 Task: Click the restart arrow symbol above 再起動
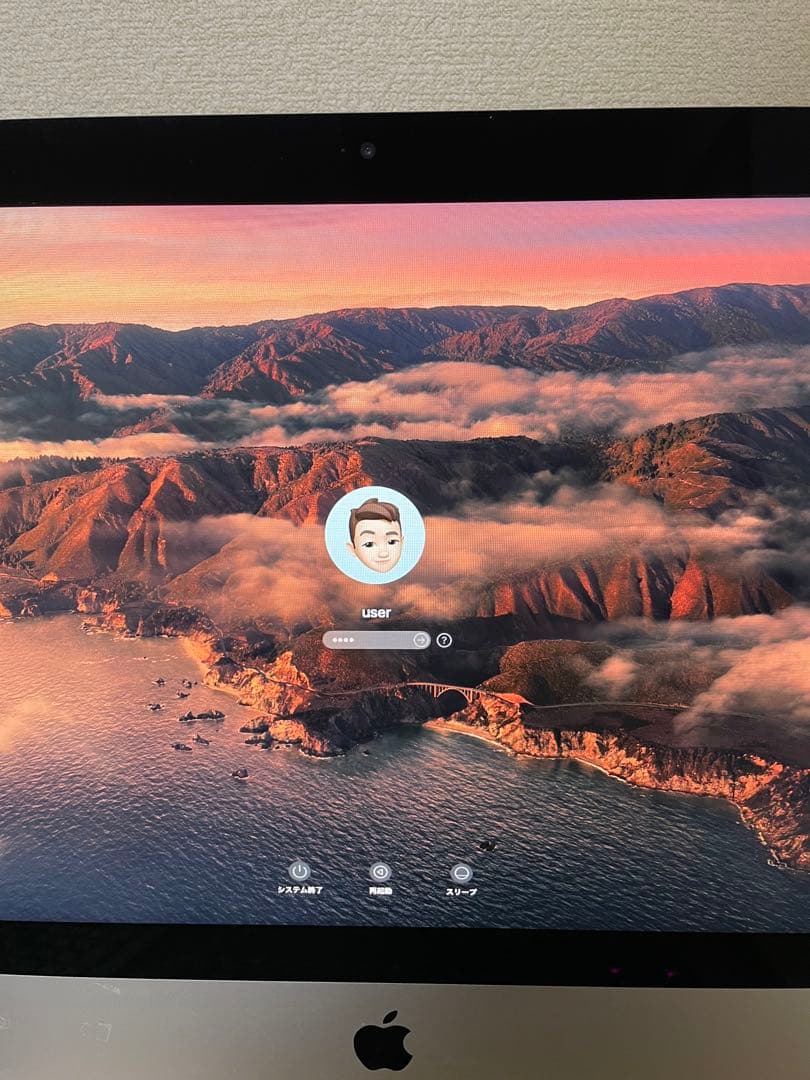378,871
